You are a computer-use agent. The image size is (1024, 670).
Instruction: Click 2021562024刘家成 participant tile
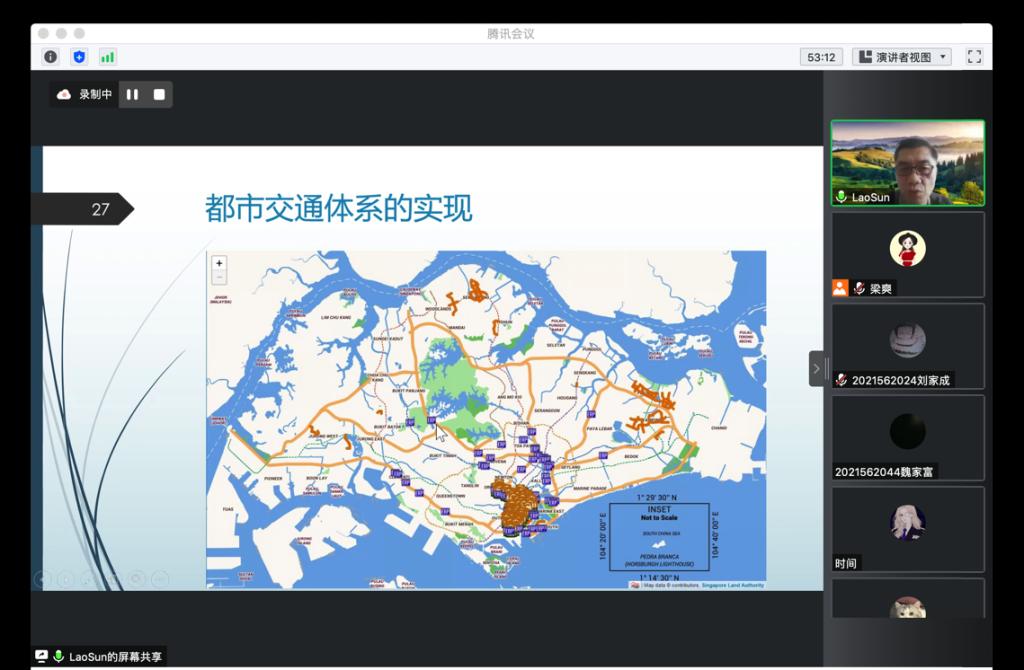[907, 346]
